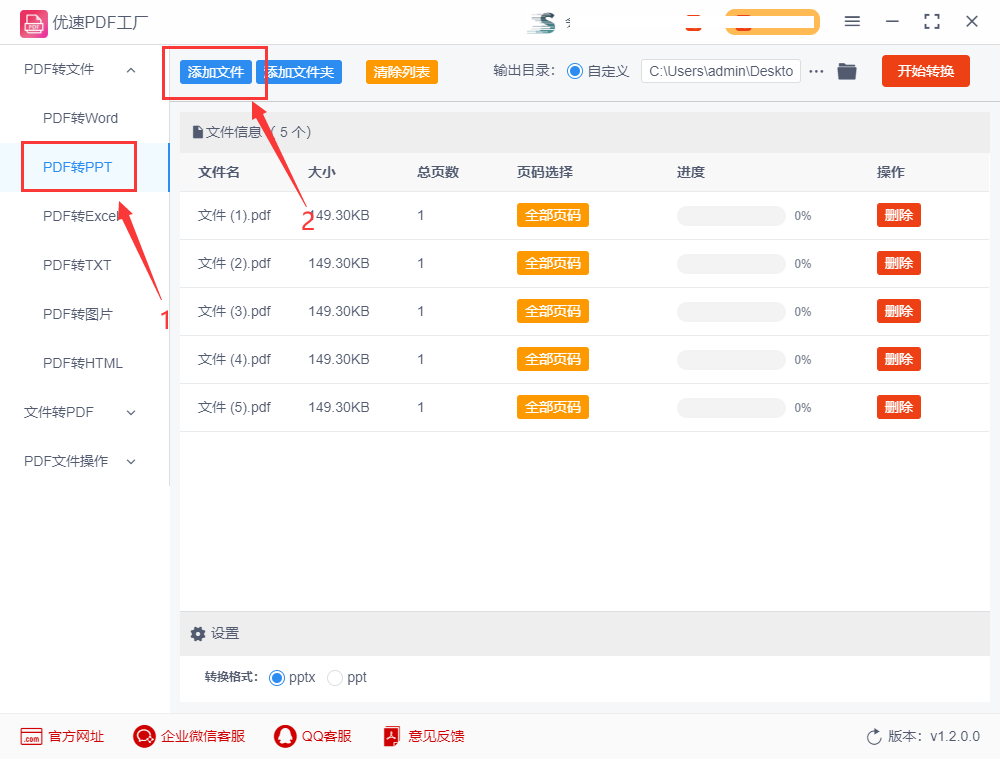Click the 清除列表 button
The image size is (1000, 760).
click(402, 72)
